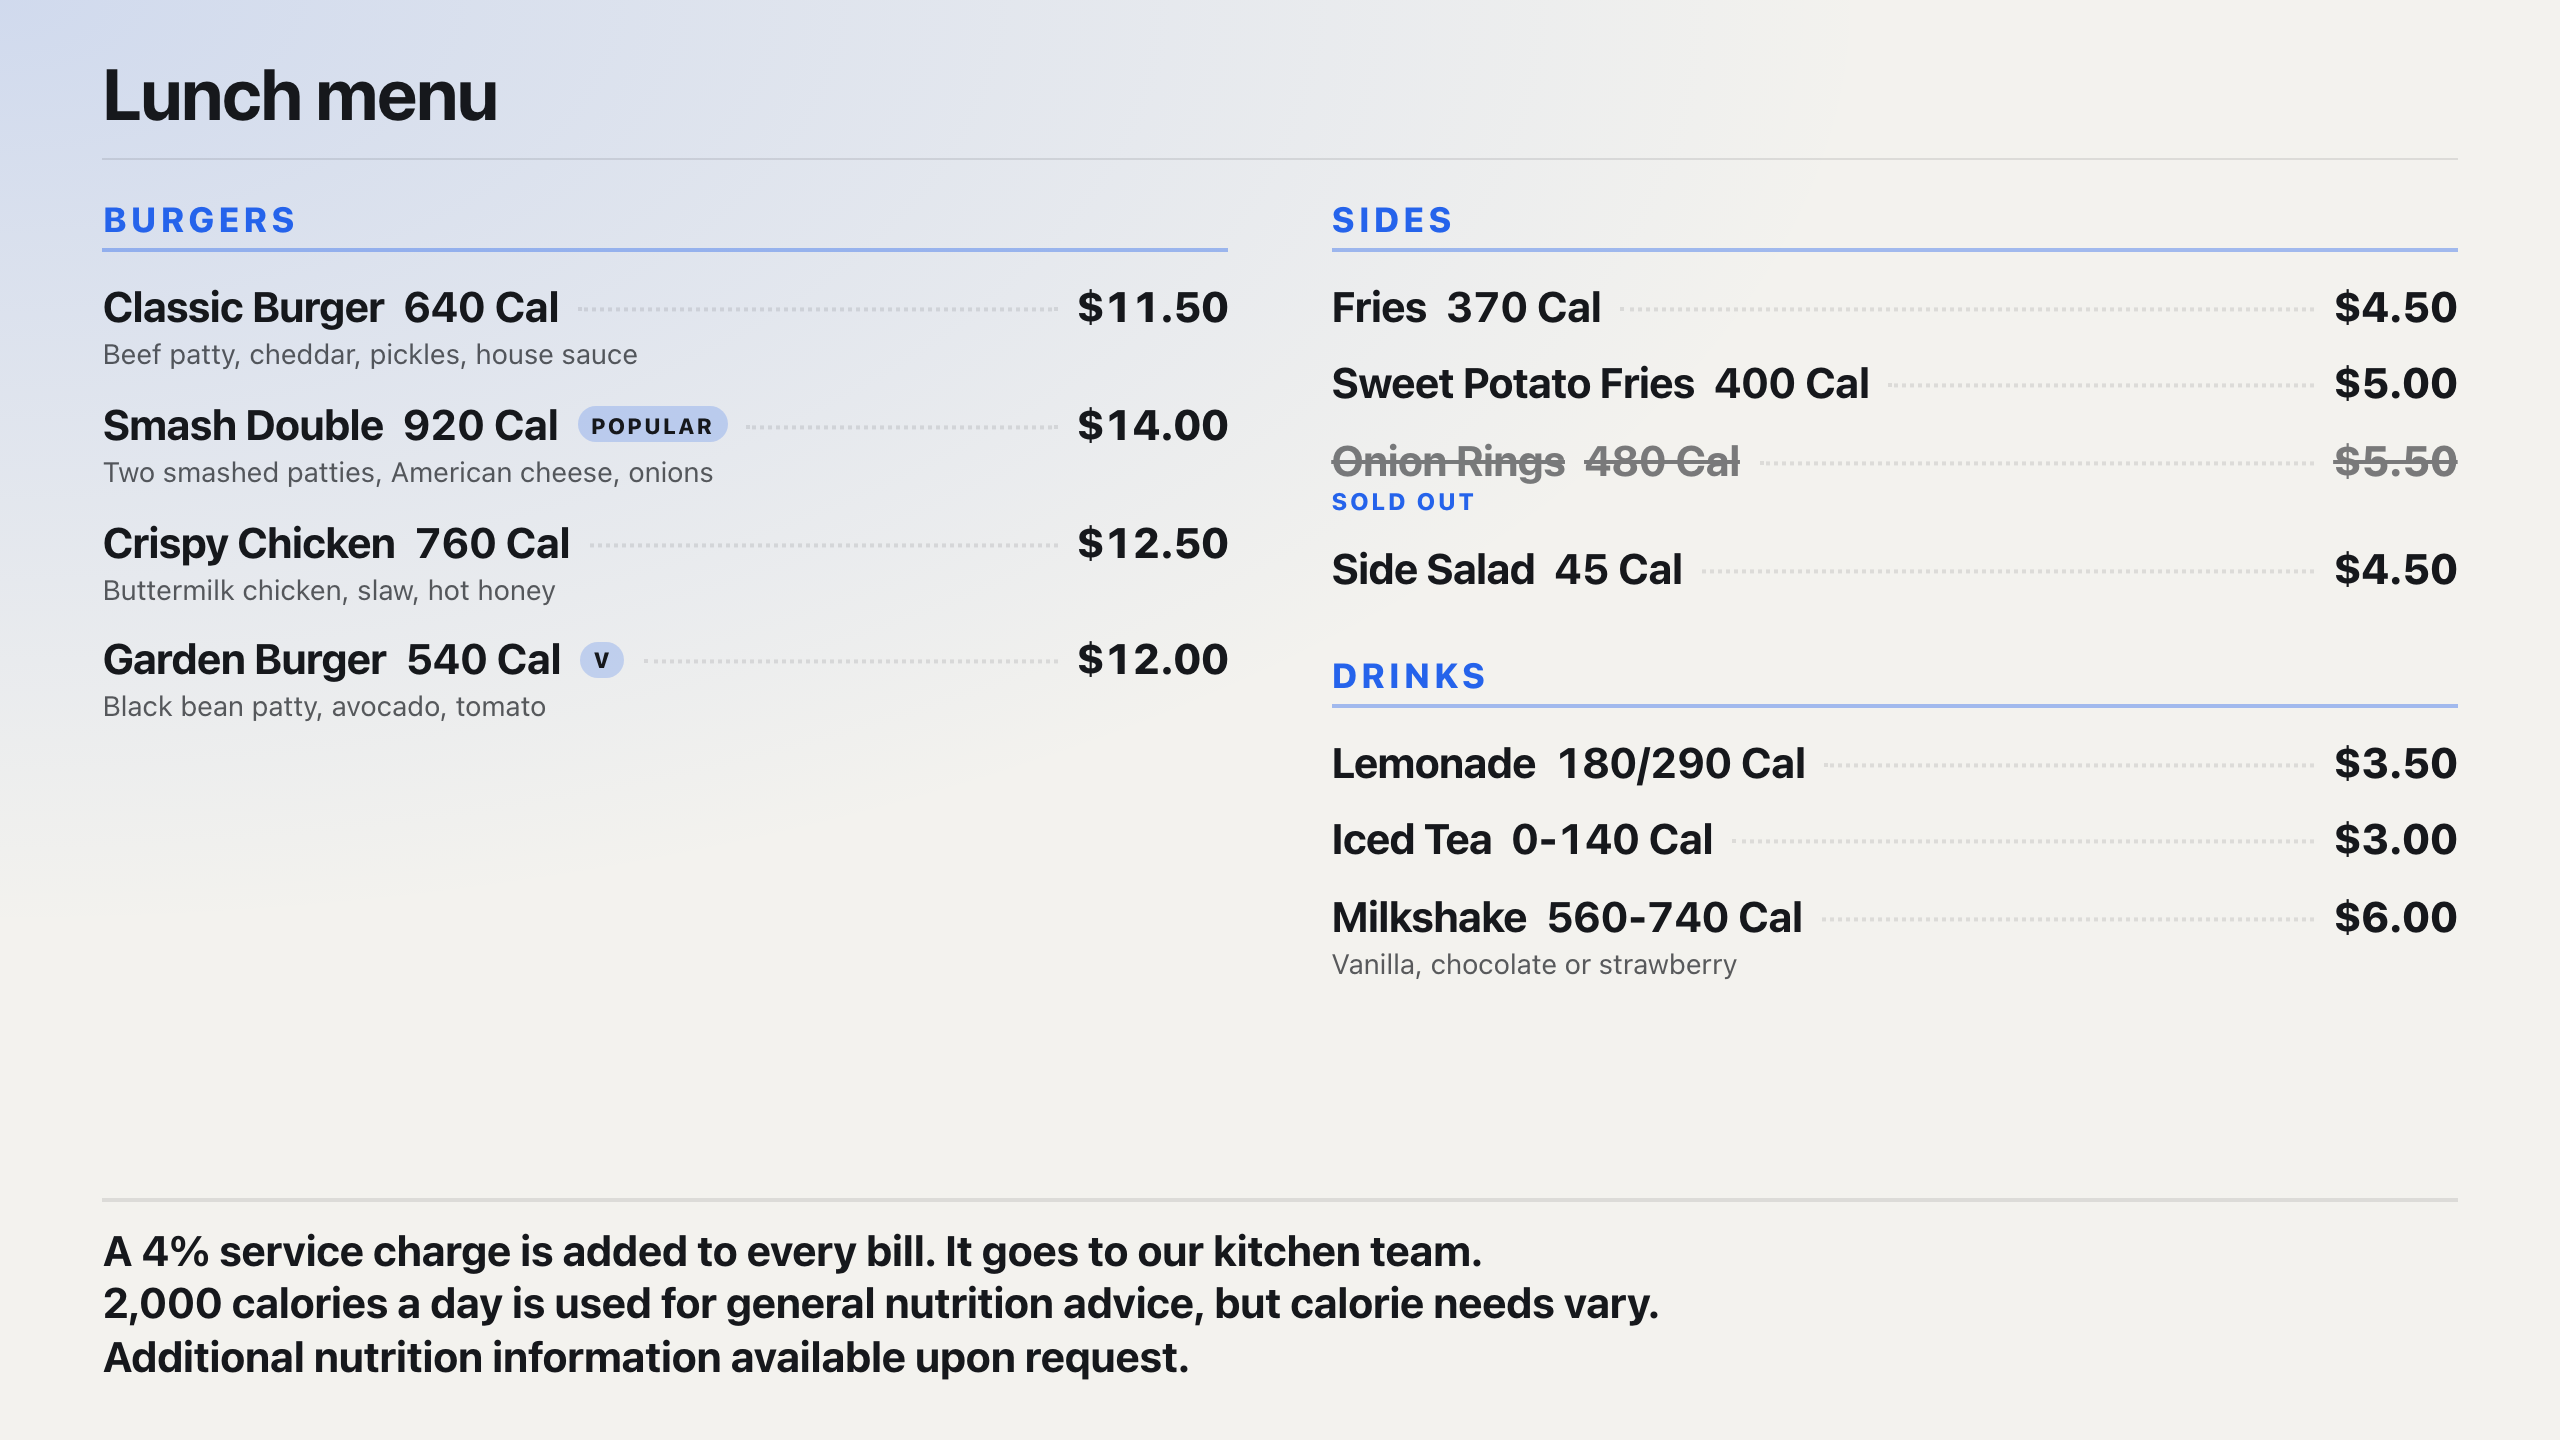Click the '2,000 calories a day' nutrition line

click(881, 1304)
